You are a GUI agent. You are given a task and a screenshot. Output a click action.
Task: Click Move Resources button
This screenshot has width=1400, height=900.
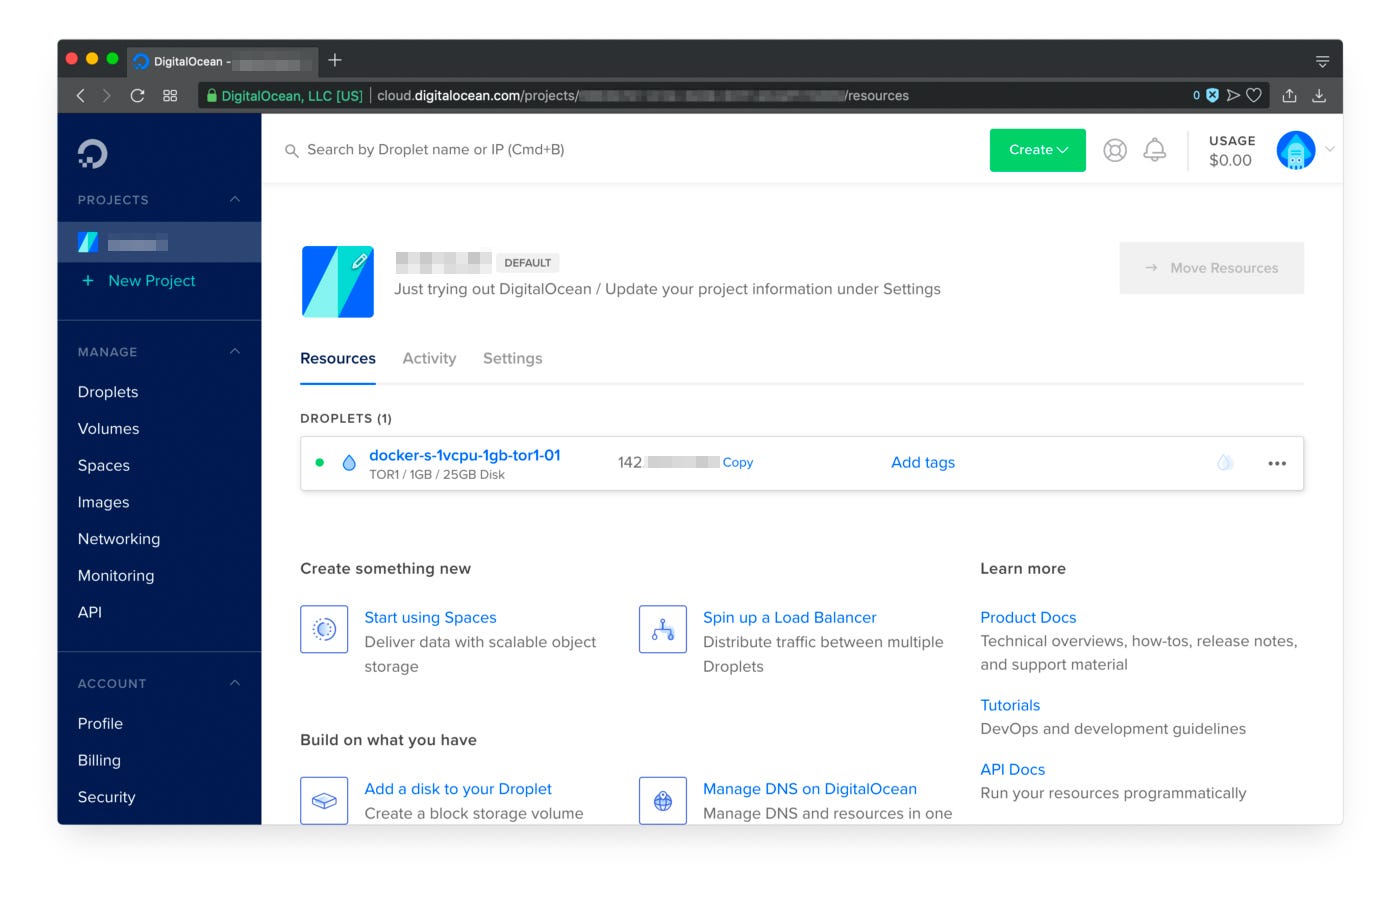(1211, 268)
